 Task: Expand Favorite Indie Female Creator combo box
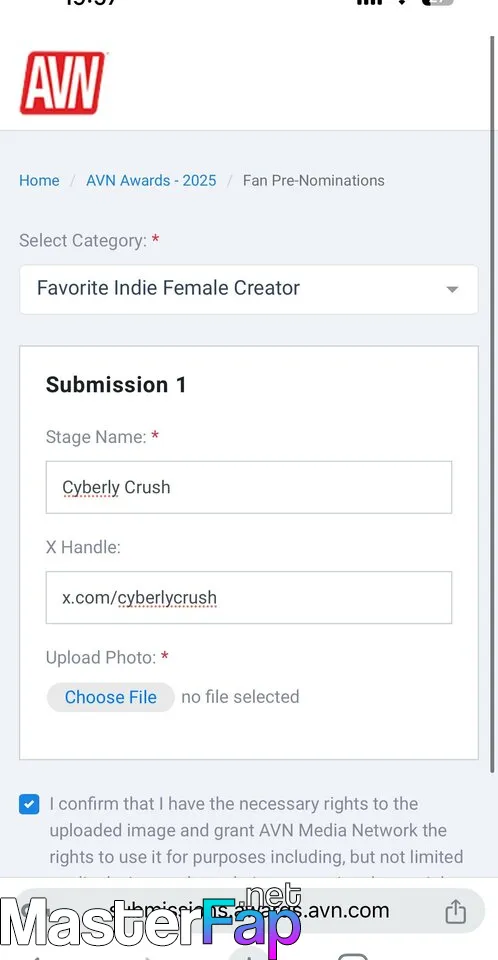[249, 289]
